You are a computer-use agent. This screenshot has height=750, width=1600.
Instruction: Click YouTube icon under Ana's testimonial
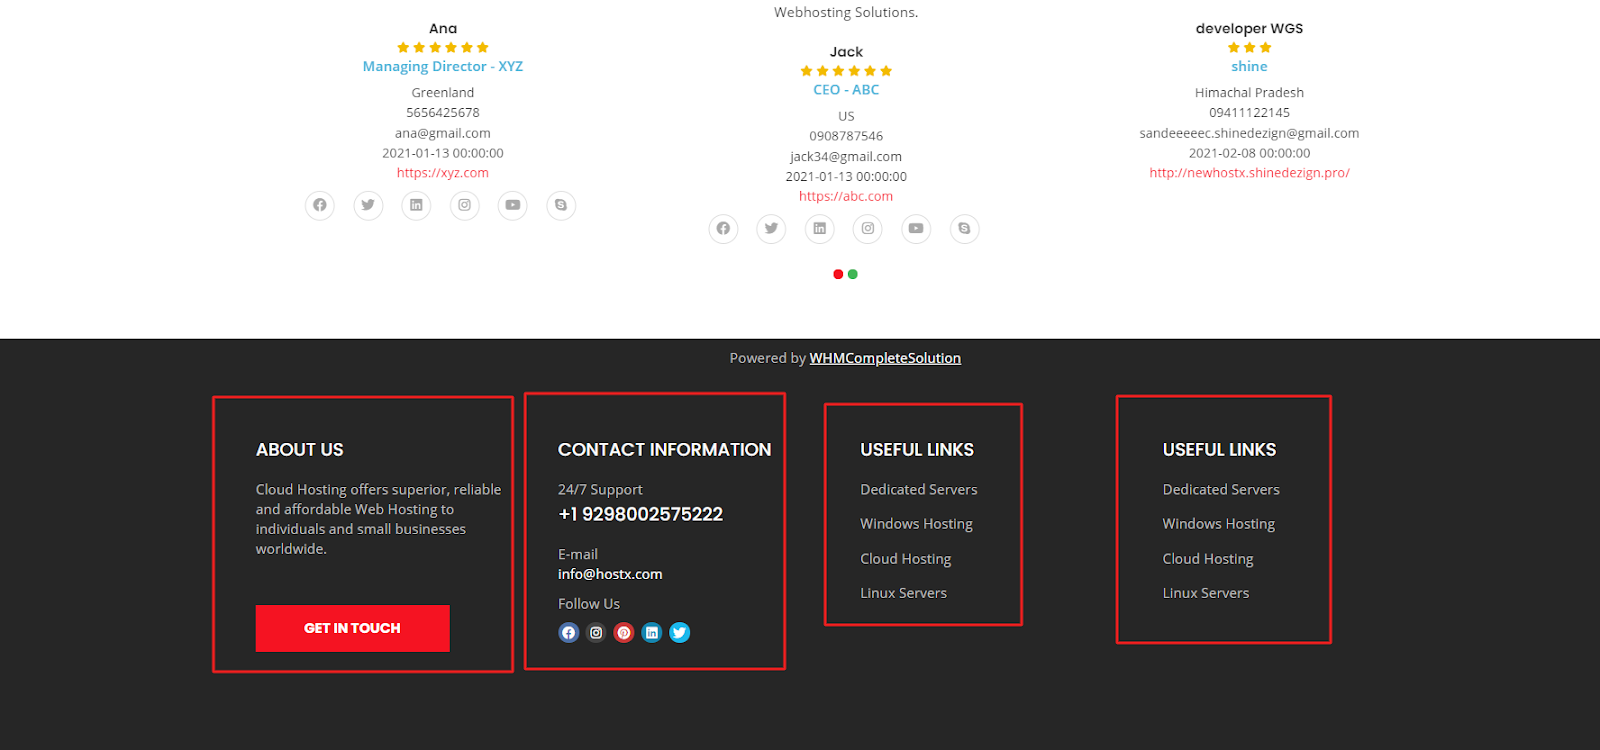pos(513,205)
